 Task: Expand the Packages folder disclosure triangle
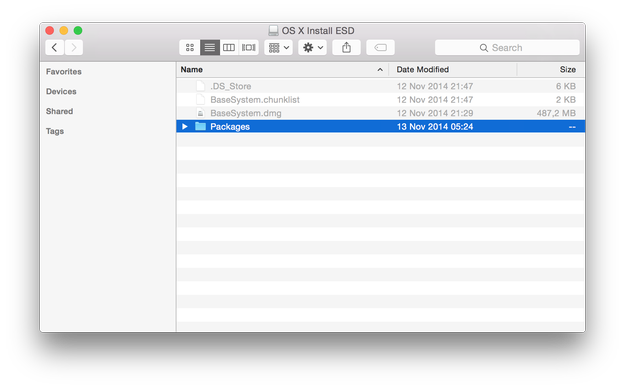tap(185, 126)
